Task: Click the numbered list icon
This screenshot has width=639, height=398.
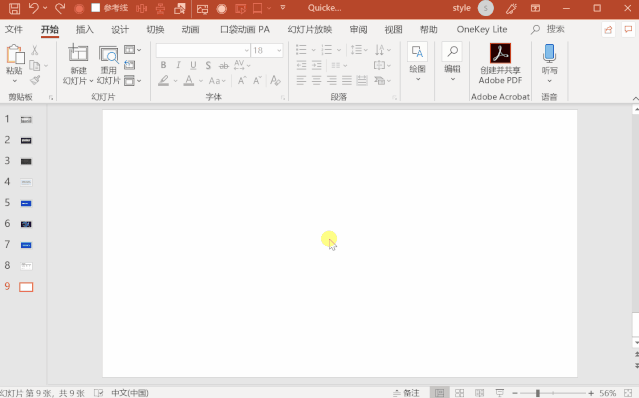Action: 326,50
